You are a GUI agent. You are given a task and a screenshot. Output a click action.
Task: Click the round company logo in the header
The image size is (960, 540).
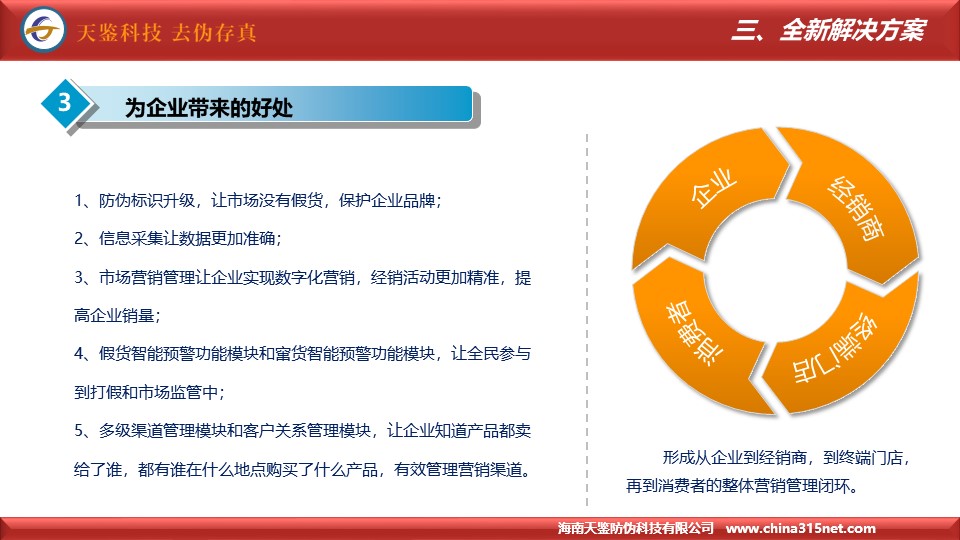[x=43, y=29]
